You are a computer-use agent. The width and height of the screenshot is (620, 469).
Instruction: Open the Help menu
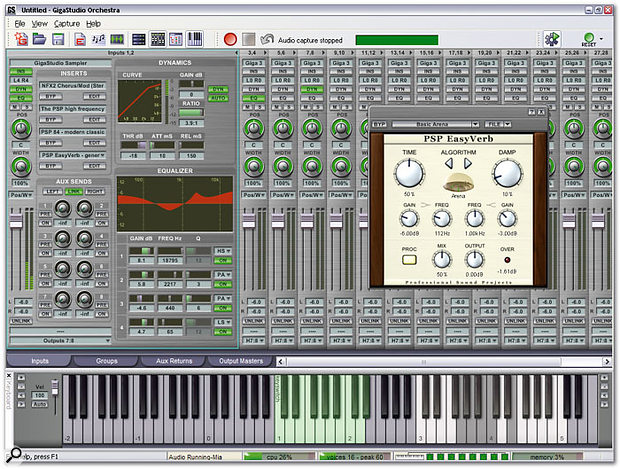(93, 24)
